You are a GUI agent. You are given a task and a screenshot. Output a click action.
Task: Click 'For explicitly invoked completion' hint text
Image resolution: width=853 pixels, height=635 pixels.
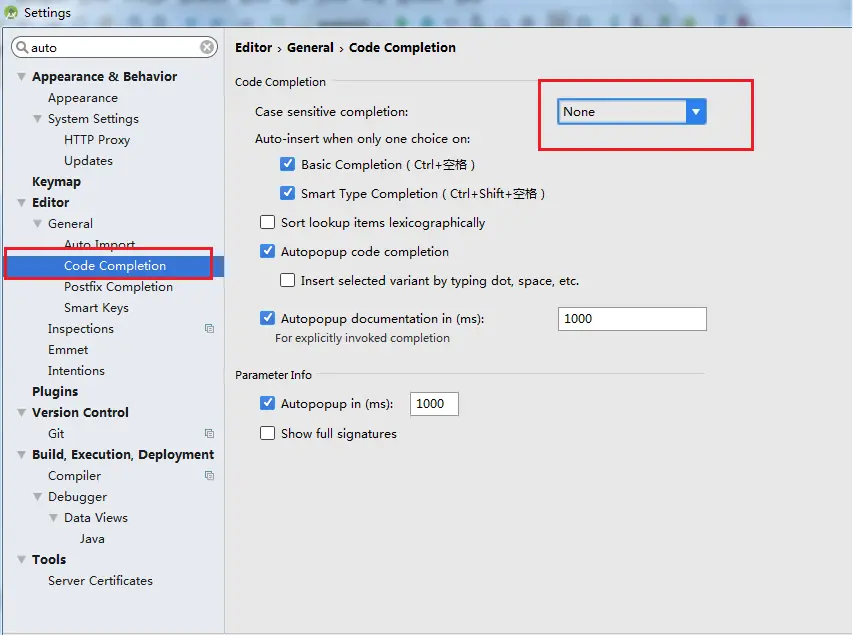coord(362,338)
